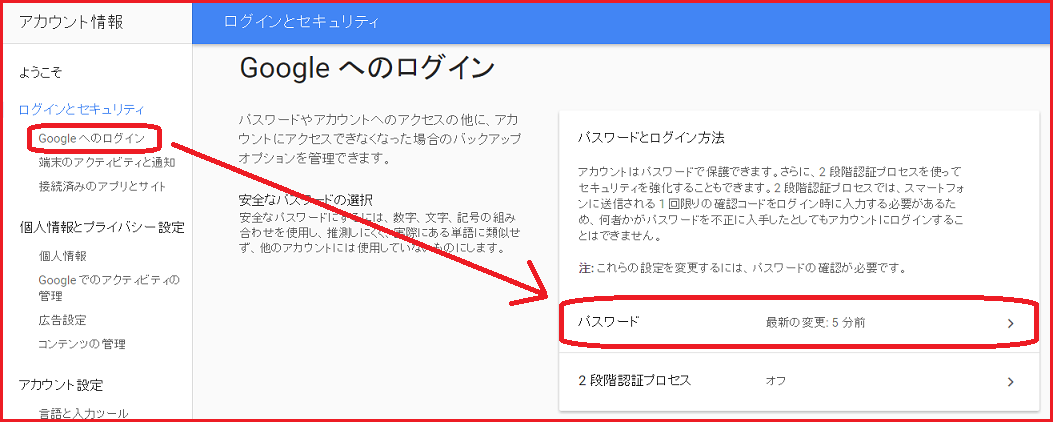1053x422 pixels.
Task: Click ログインとセキュリティ title in blue bar
Action: tap(302, 22)
